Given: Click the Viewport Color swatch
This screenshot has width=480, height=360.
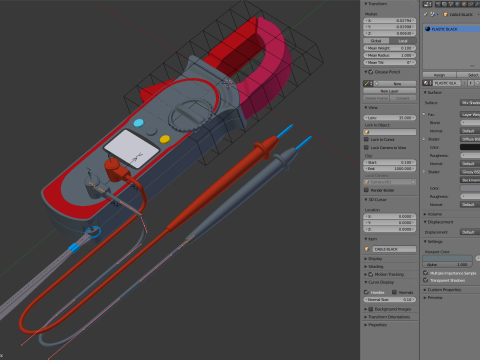Looking at the screenshot, I should pyautogui.click(x=447, y=258).
